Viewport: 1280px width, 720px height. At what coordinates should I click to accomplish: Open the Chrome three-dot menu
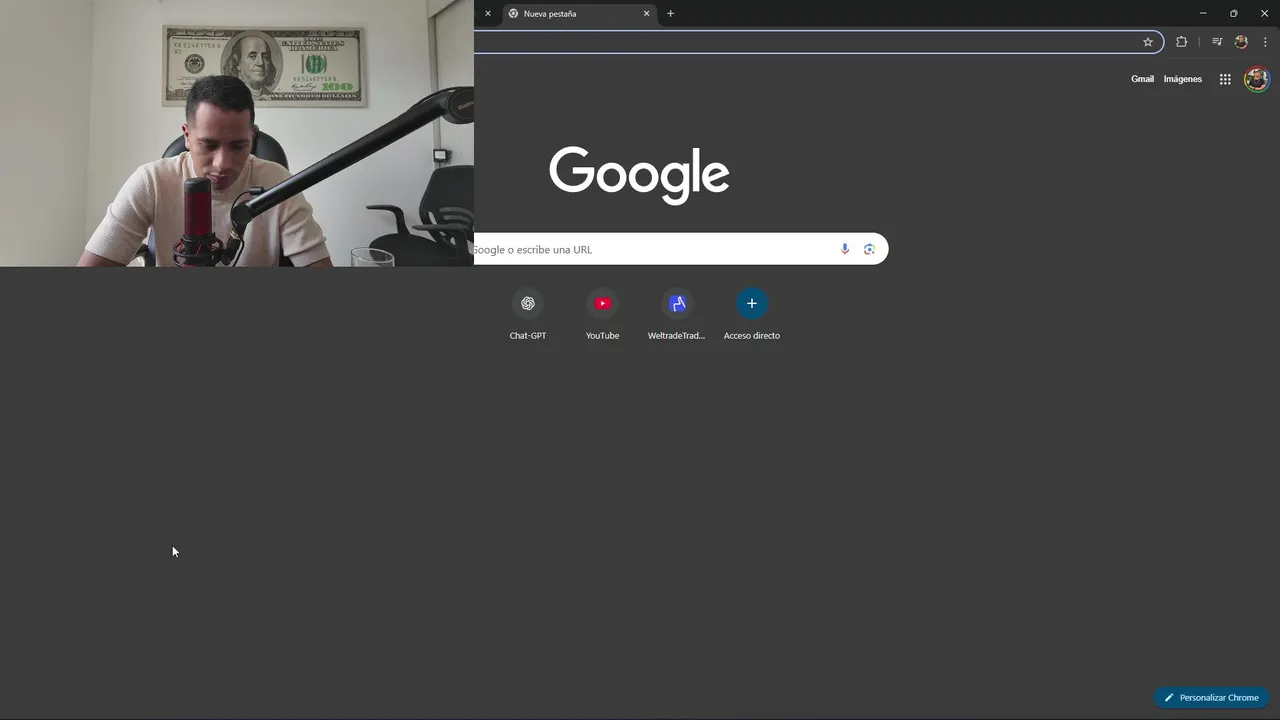pyautogui.click(x=1265, y=42)
